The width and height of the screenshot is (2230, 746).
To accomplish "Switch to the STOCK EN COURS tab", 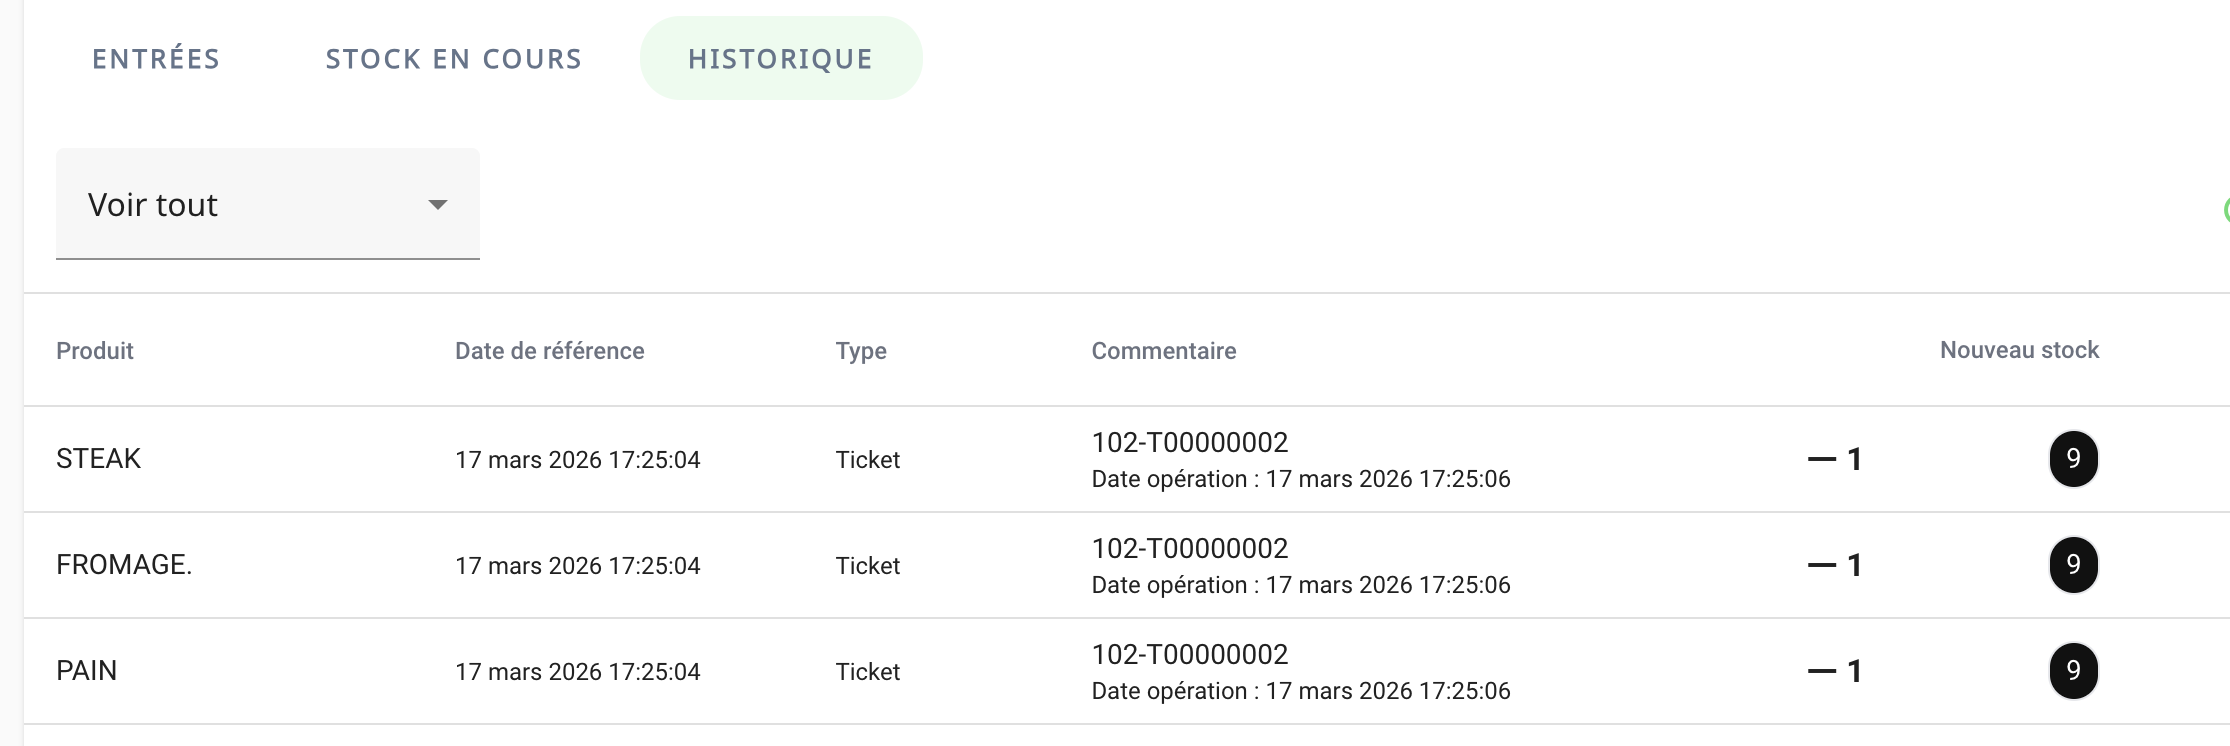I will (x=453, y=59).
